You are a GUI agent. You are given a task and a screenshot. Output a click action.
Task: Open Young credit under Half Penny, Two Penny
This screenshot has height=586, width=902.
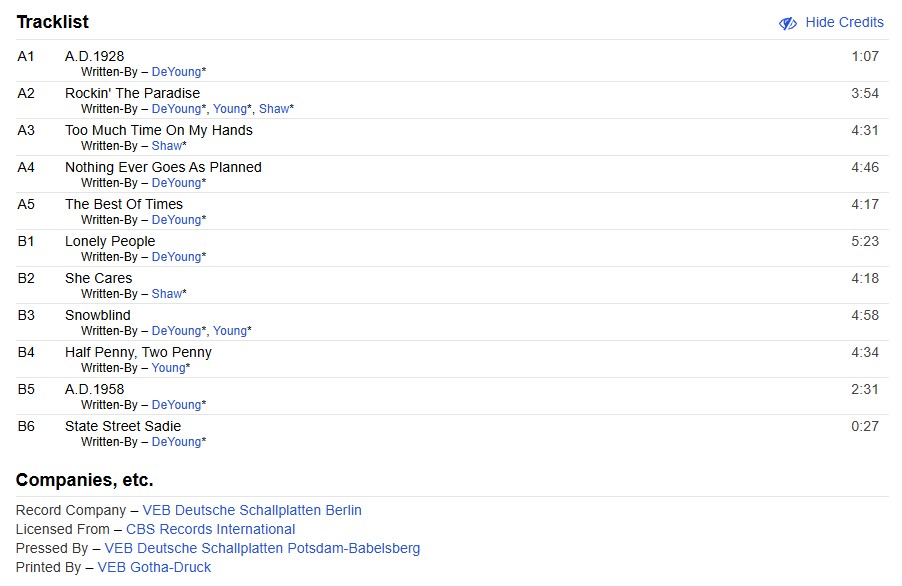pos(168,368)
